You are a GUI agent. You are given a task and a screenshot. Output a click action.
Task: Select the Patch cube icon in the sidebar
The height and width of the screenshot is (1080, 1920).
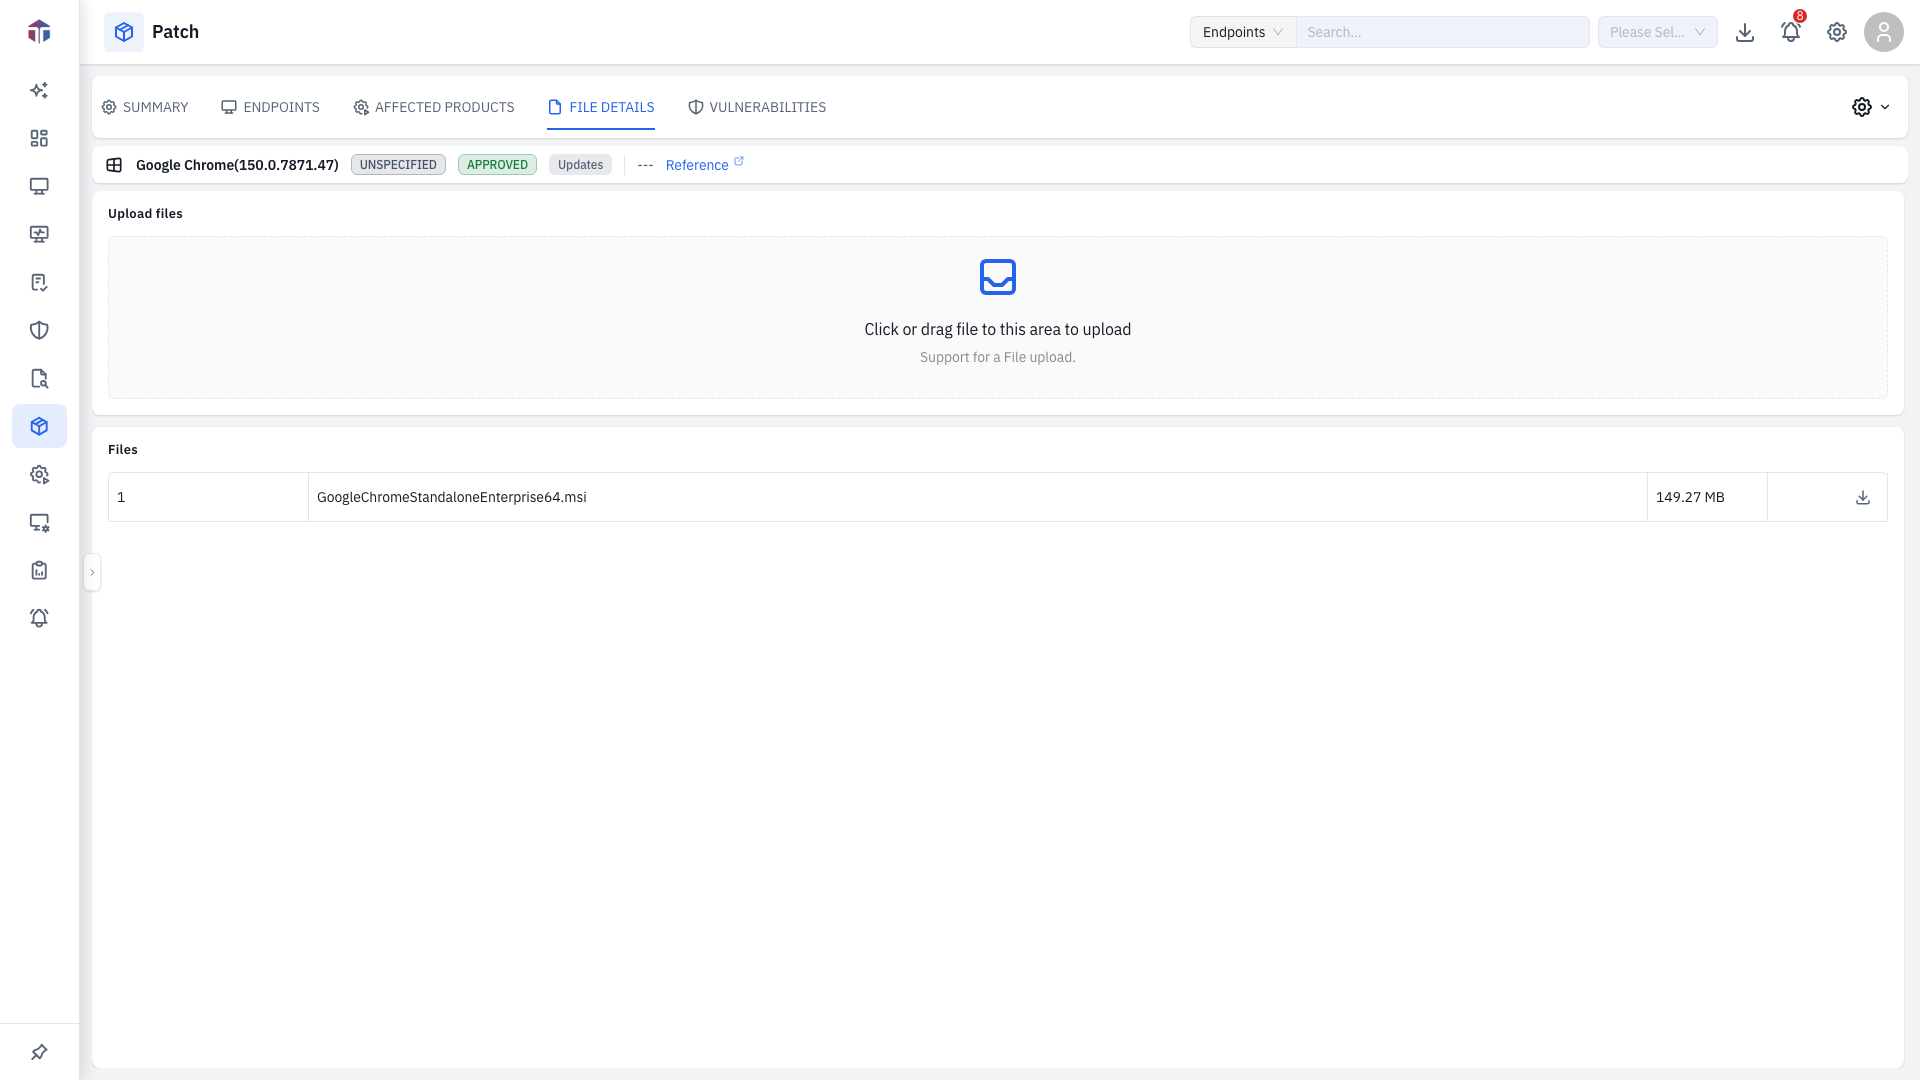tap(39, 426)
